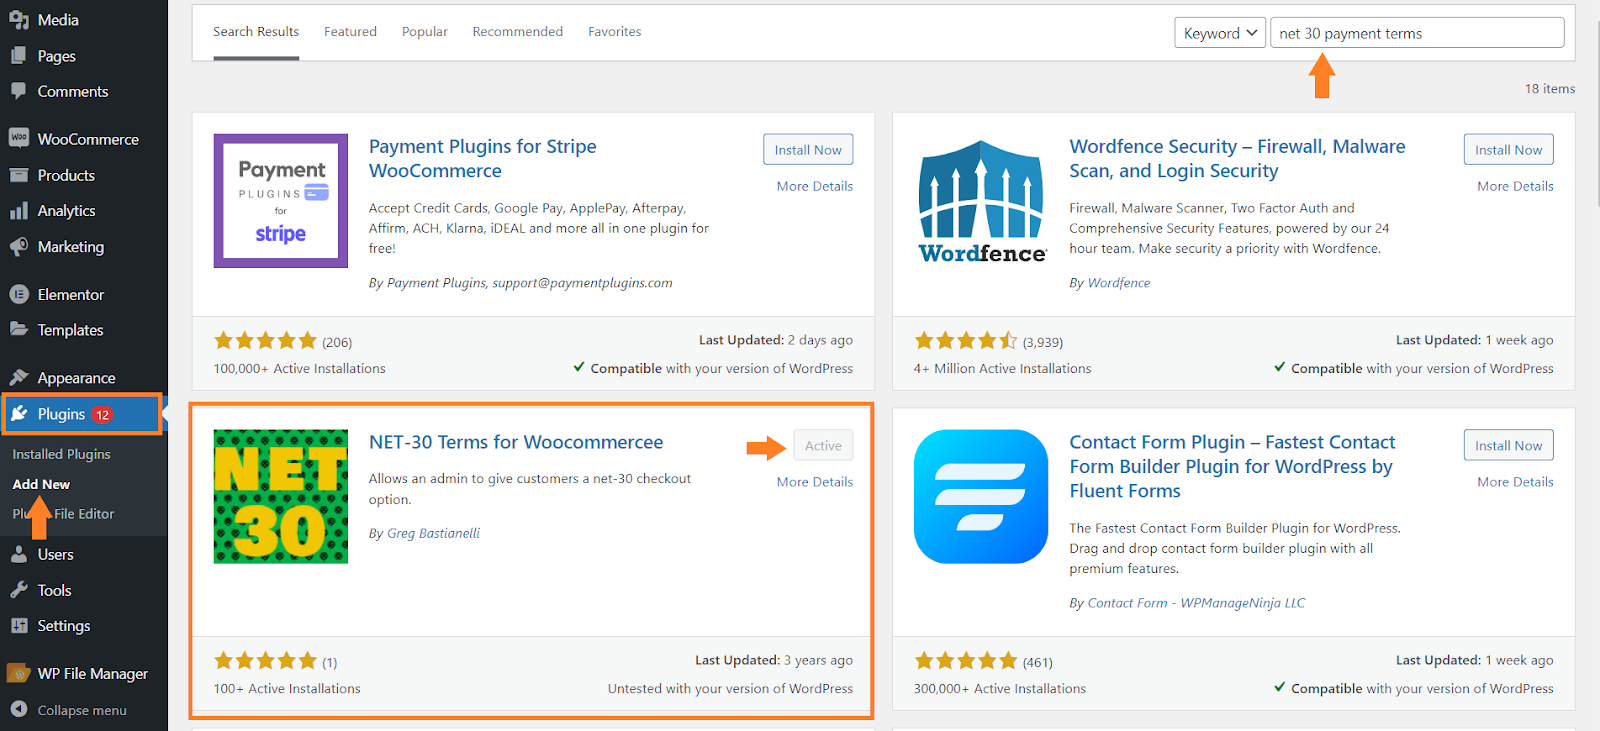Click the Collapse menu arrow icon

18,709
